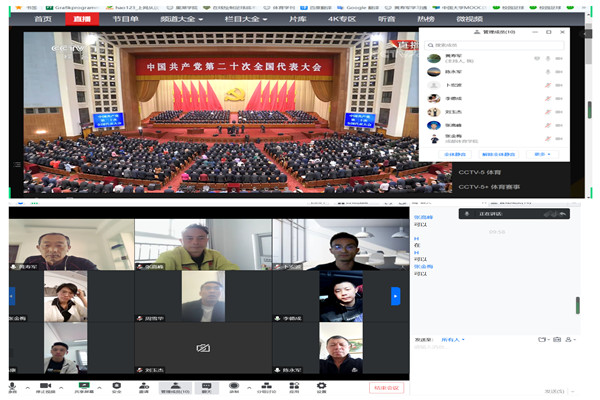Viewport: 600px width, 400px height.
Task: Click the stop video camera icon
Action: [x=47, y=385]
